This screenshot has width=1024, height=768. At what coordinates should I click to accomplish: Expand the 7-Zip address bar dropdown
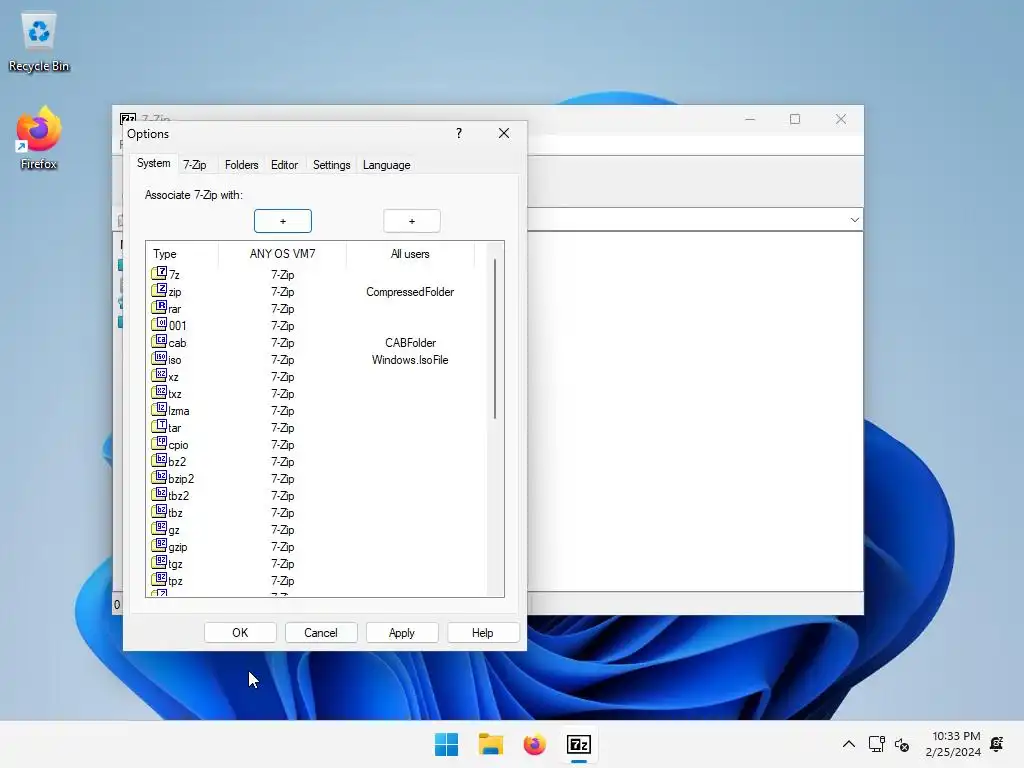854,219
